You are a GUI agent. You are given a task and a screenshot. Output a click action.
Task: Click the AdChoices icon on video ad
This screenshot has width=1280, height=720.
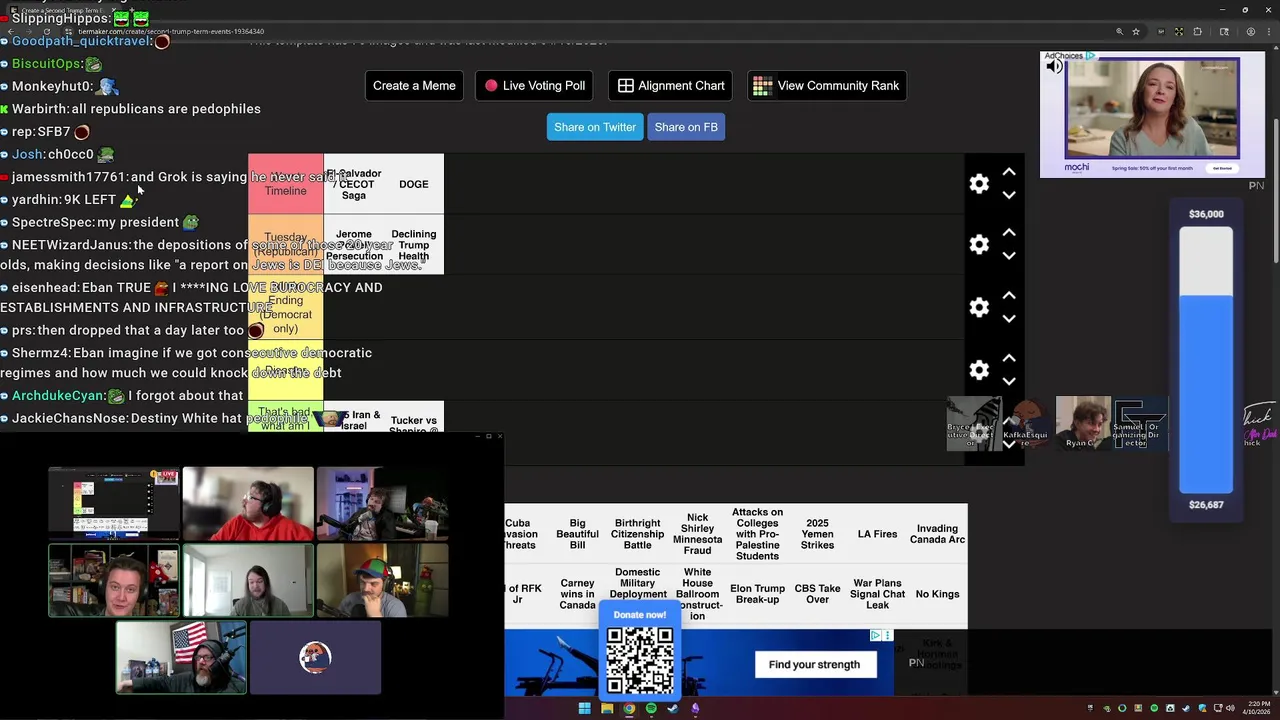coord(1090,56)
